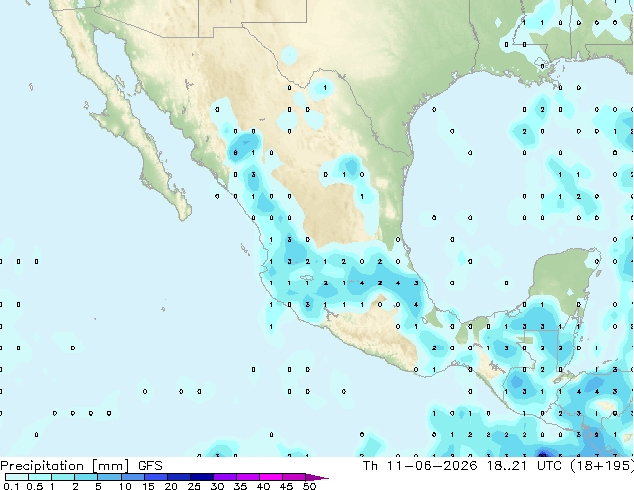This screenshot has width=634, height=490.
Task: Click the '20' legend scale value
Action: (171, 486)
